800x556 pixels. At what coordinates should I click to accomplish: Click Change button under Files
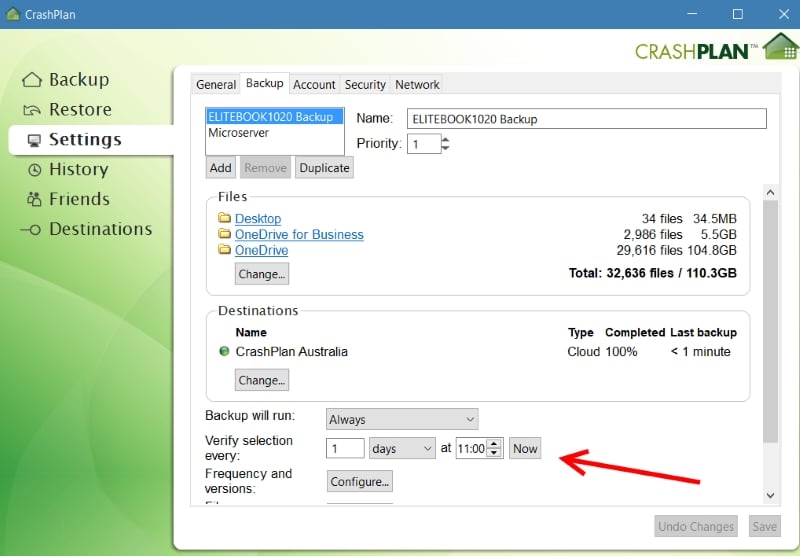coord(262,274)
